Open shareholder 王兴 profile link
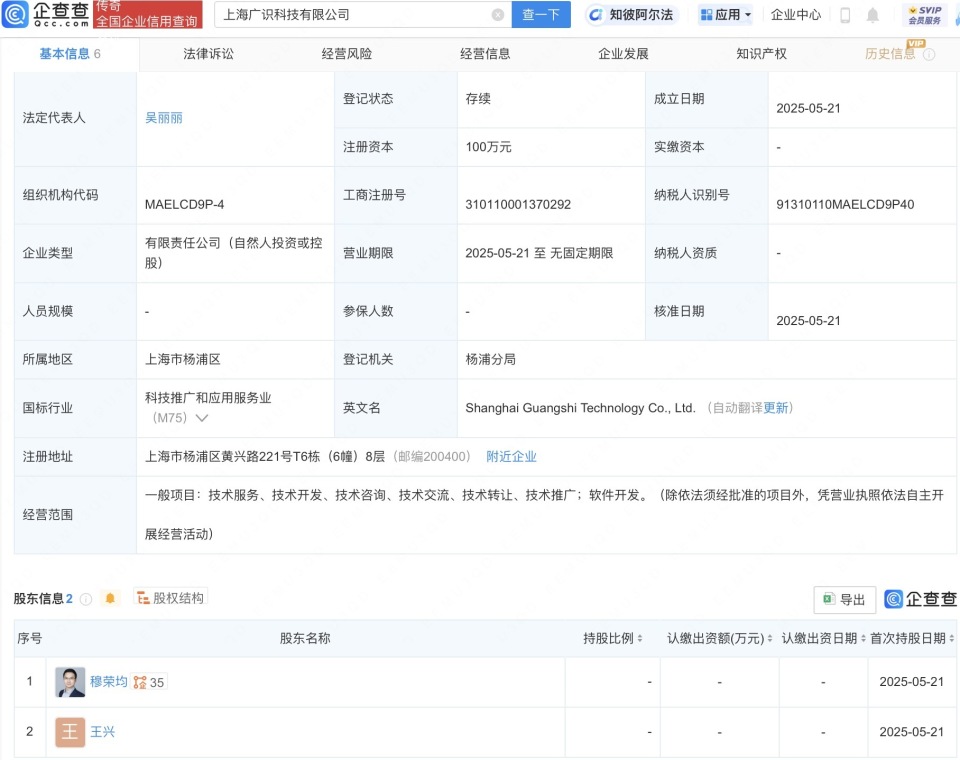Image resolution: width=960 pixels, height=760 pixels. (102, 732)
